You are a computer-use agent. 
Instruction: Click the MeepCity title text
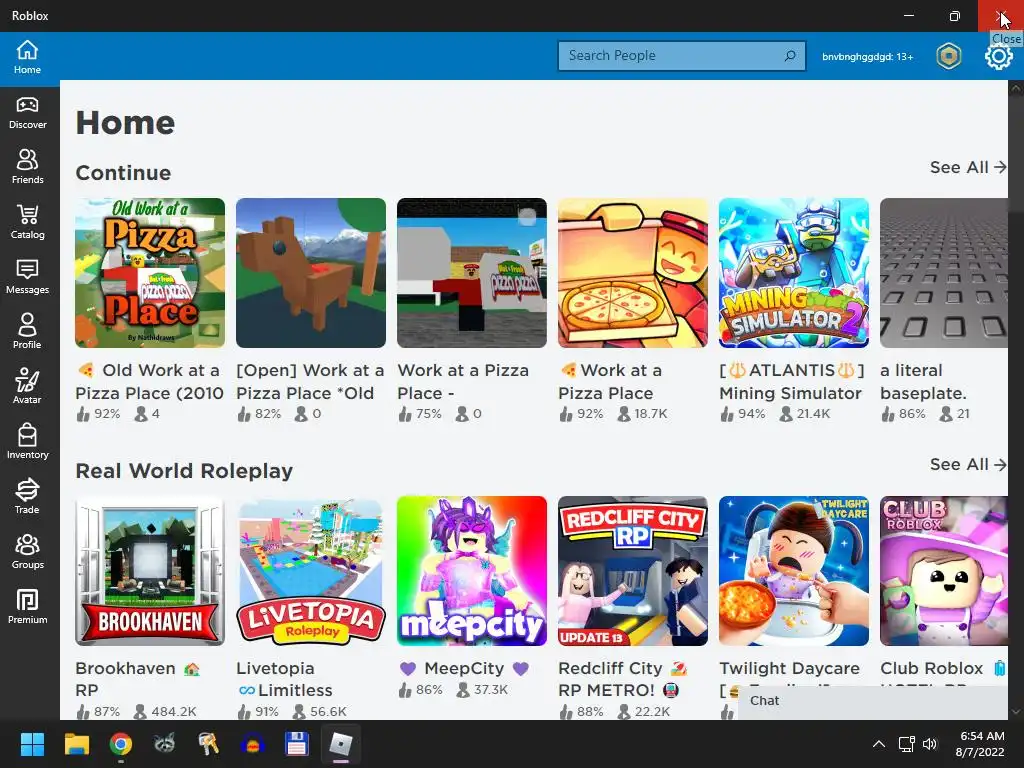pos(464,668)
